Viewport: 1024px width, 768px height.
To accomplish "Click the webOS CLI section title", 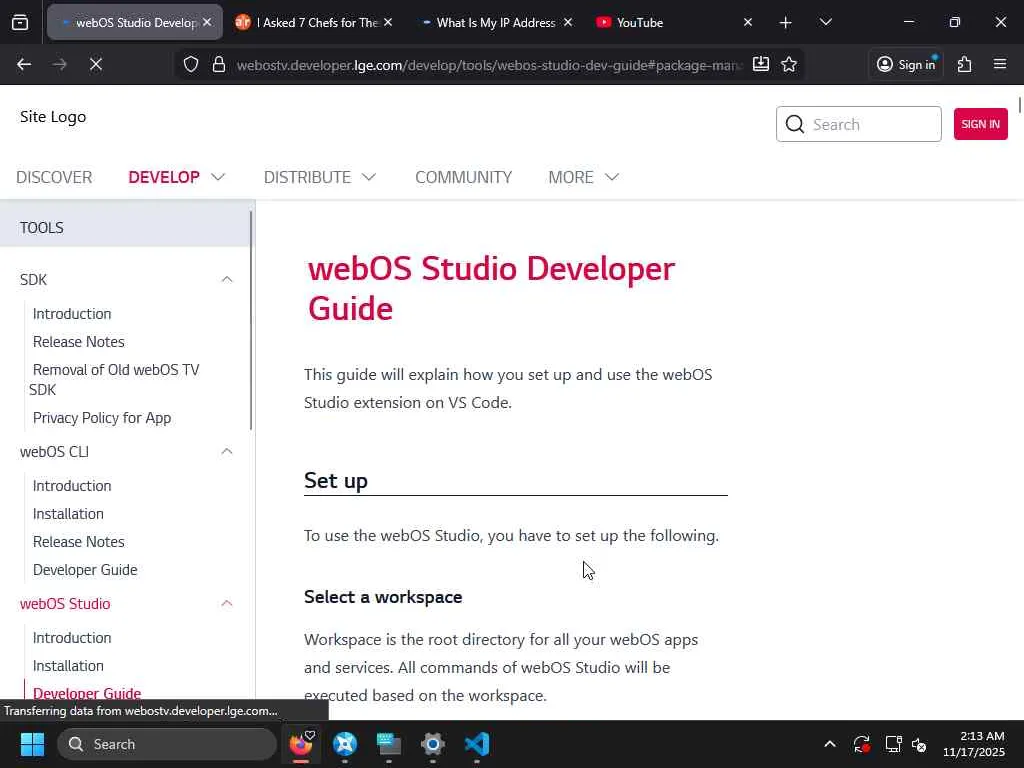I will 54,452.
